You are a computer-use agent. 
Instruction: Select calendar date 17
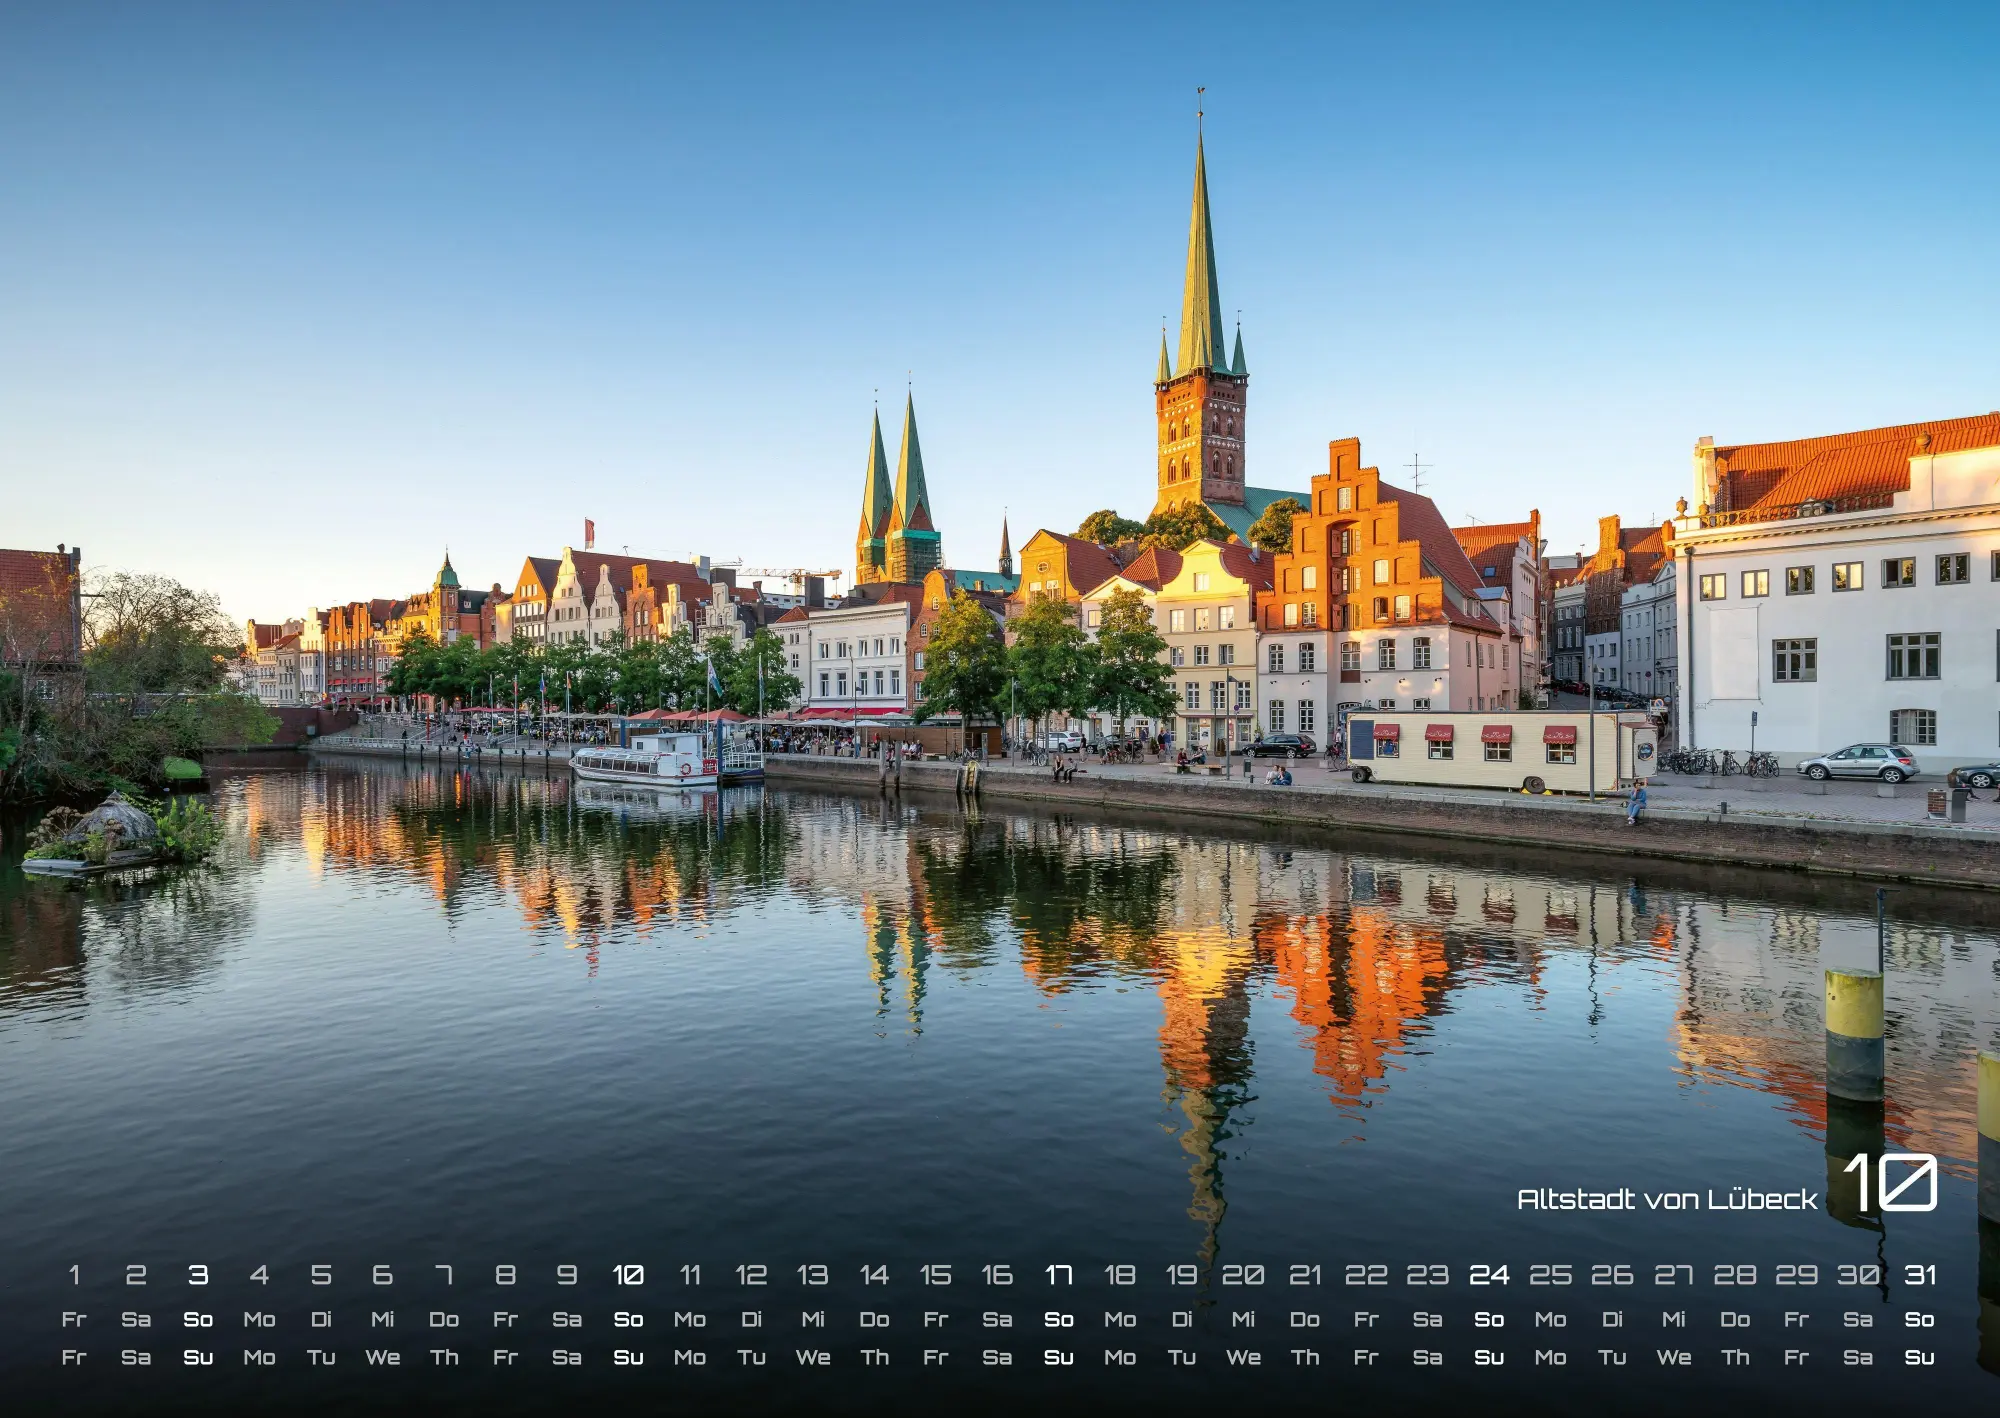1058,1275
